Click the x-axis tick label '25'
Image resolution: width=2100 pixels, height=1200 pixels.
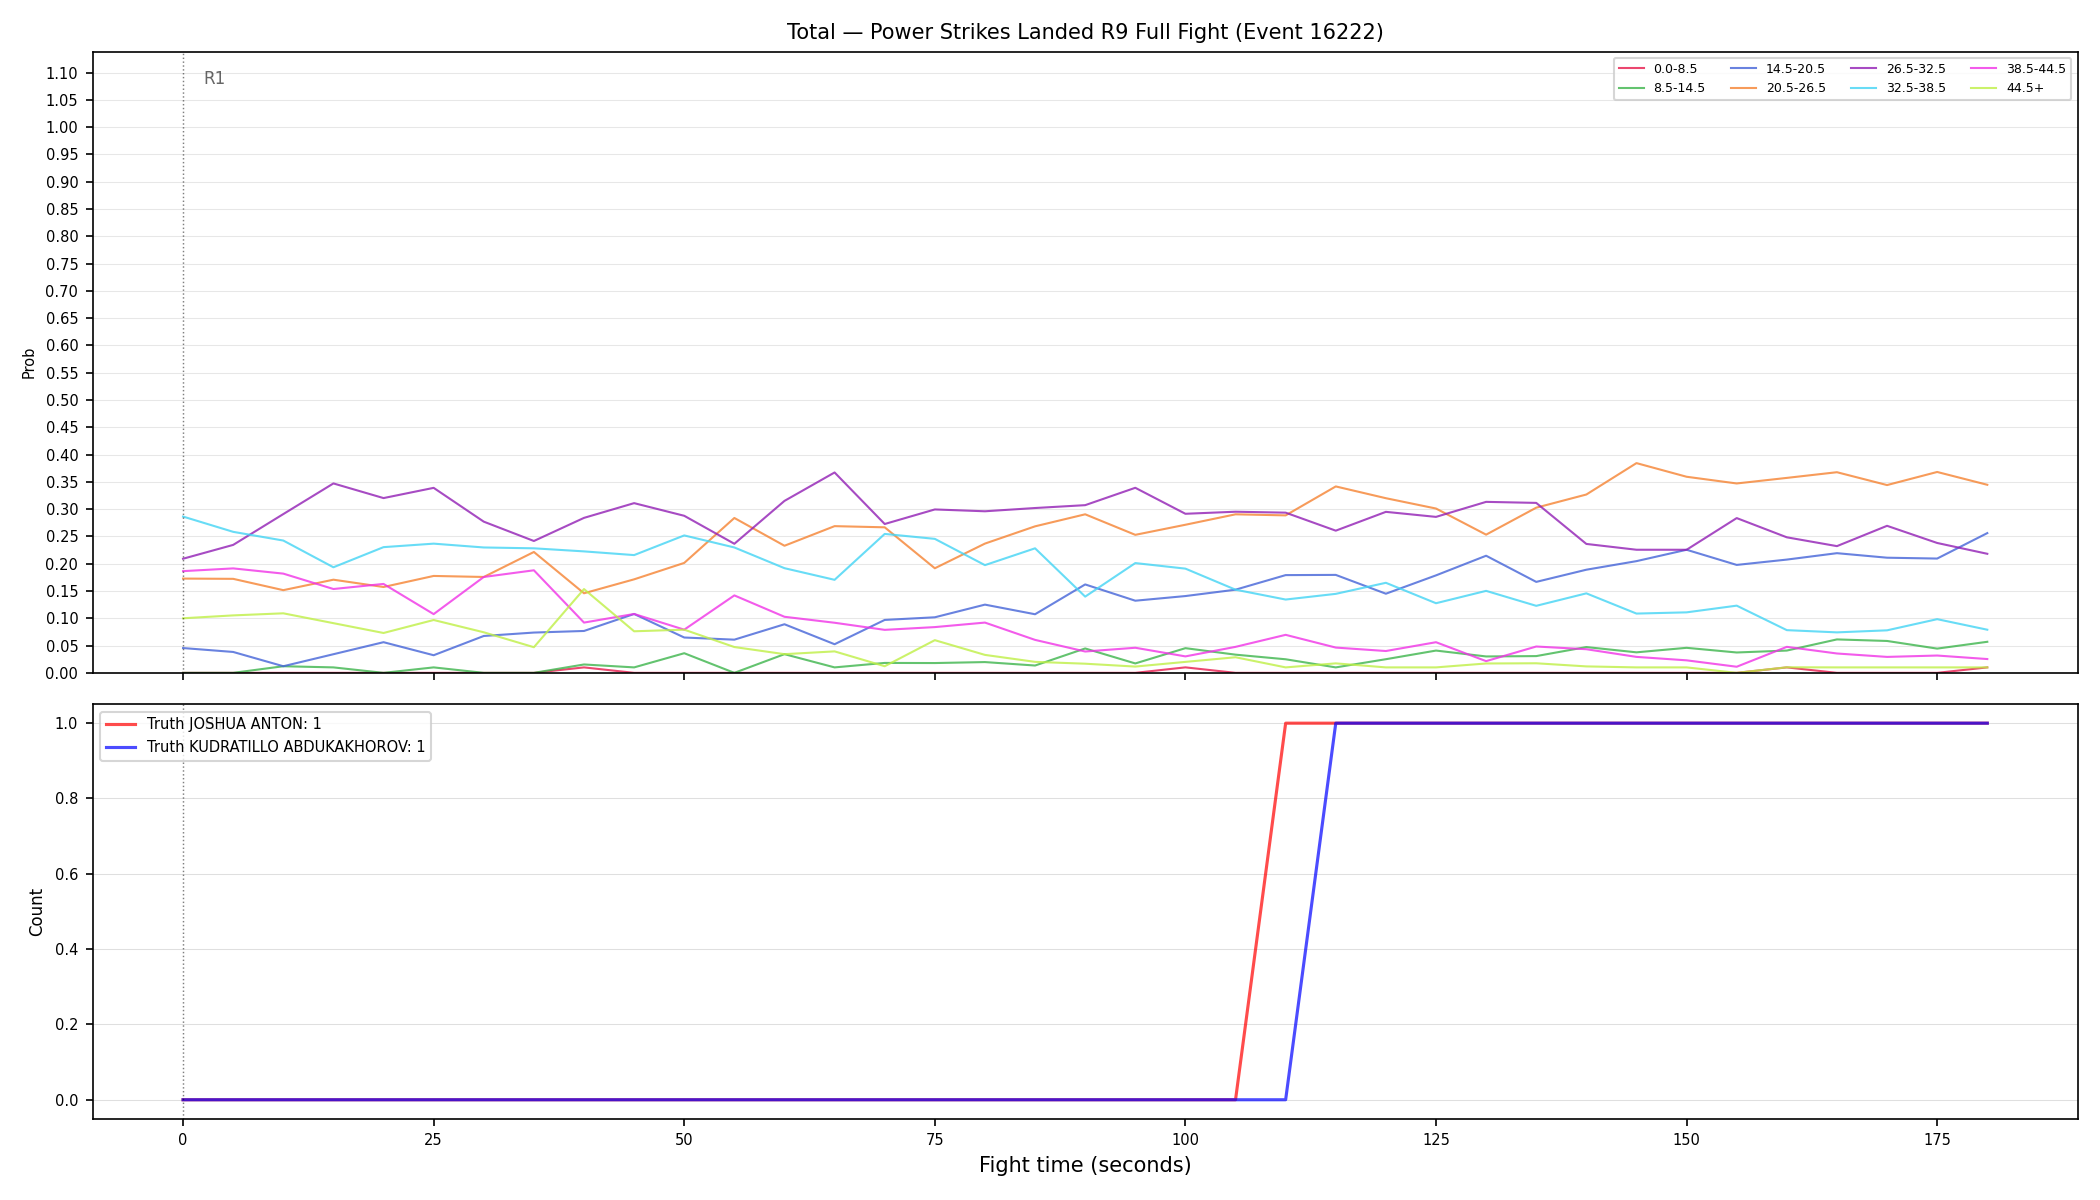[x=433, y=1139]
